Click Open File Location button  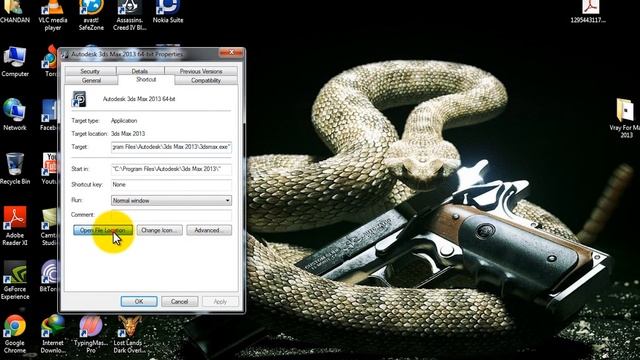point(103,230)
